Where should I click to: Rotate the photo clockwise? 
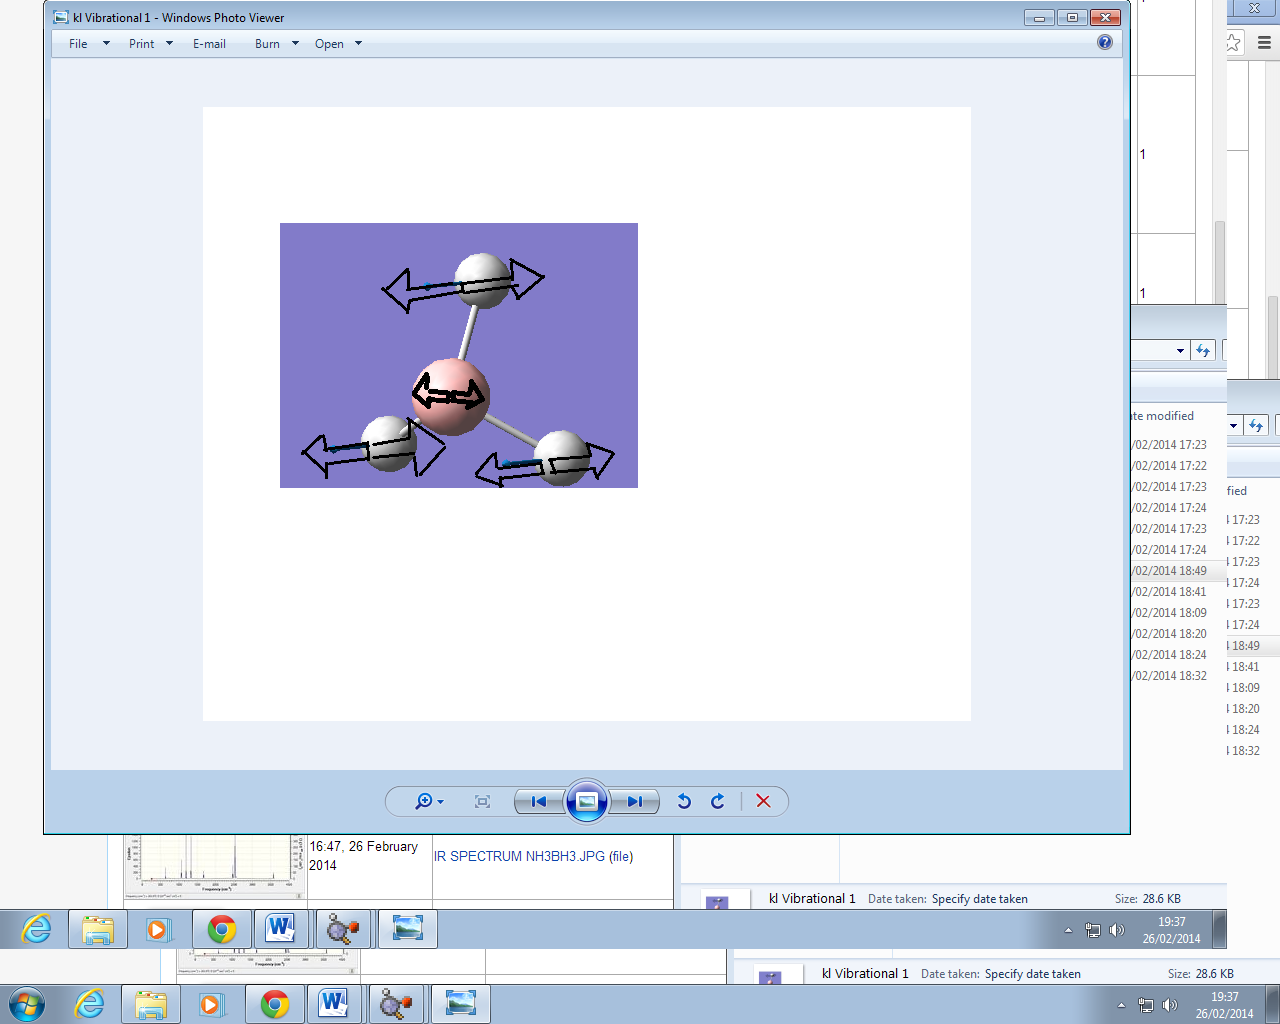[718, 801]
